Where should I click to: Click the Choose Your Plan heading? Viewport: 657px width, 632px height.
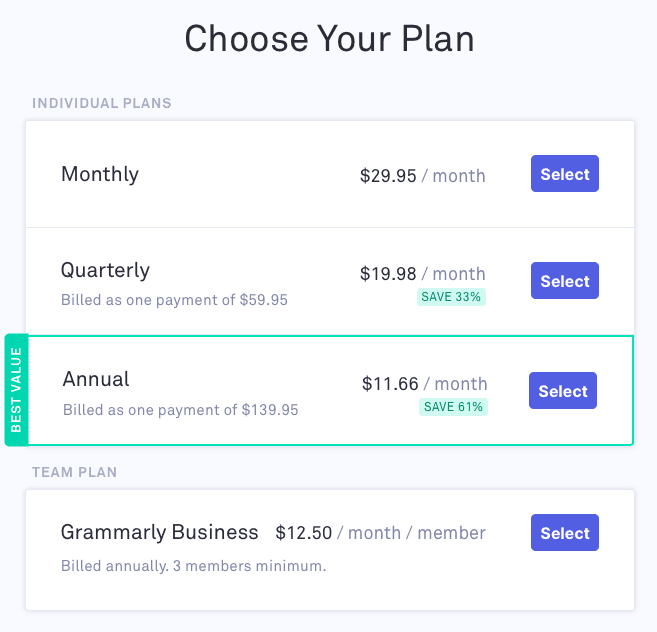pos(329,39)
